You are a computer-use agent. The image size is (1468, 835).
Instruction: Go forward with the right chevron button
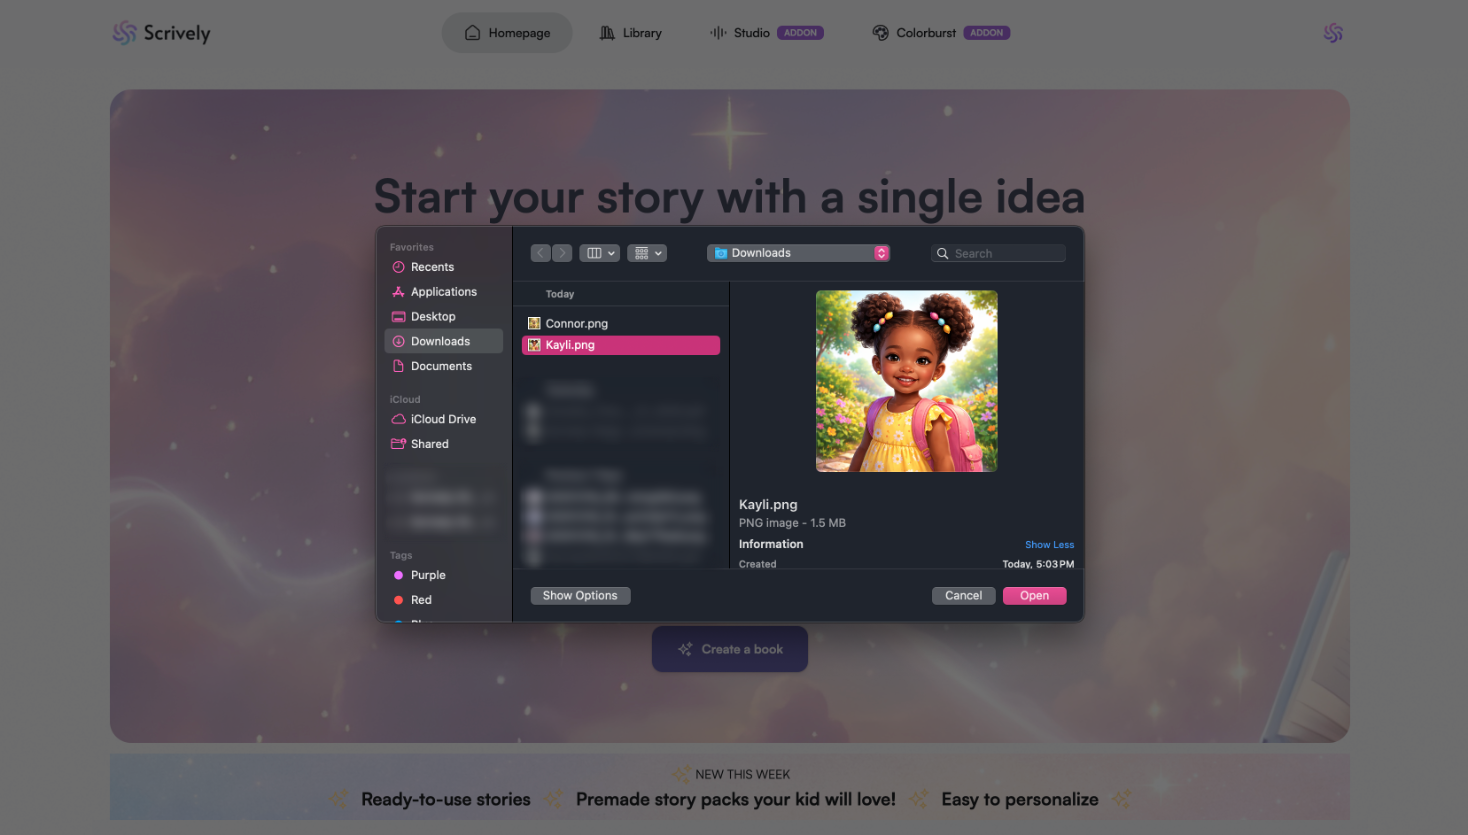(x=562, y=253)
